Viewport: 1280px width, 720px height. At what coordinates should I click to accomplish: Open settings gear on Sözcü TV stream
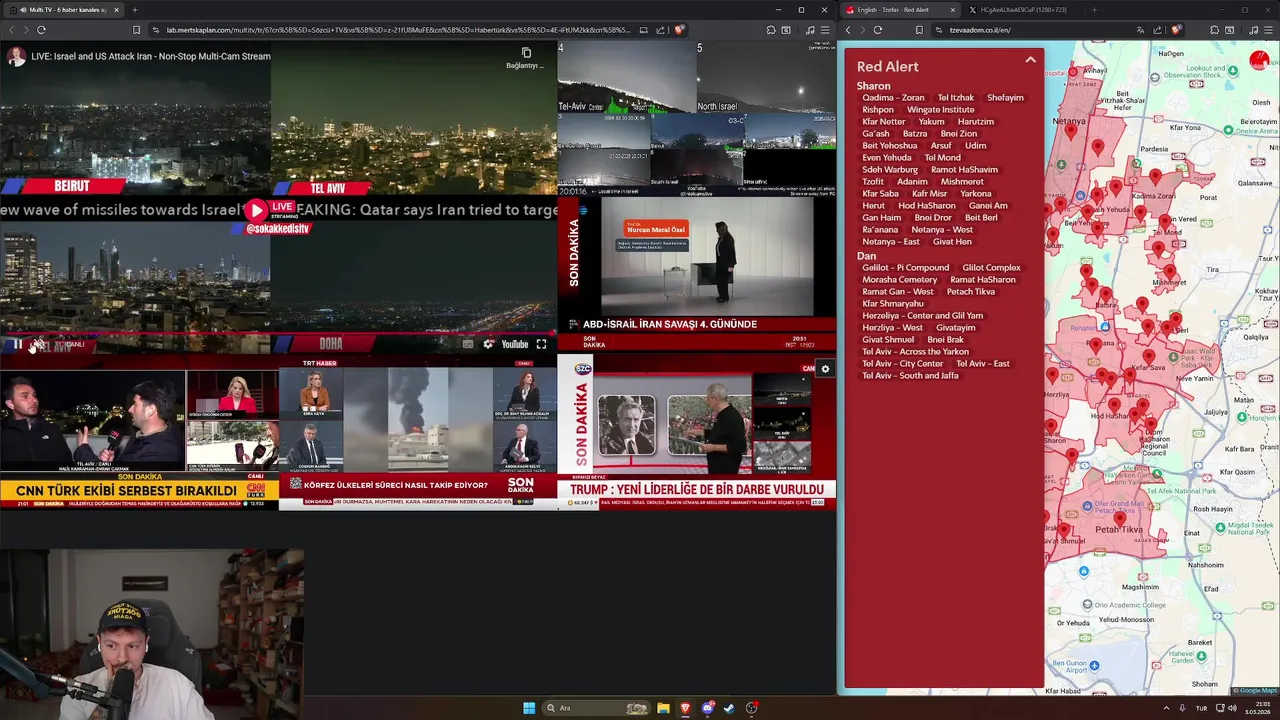click(825, 369)
